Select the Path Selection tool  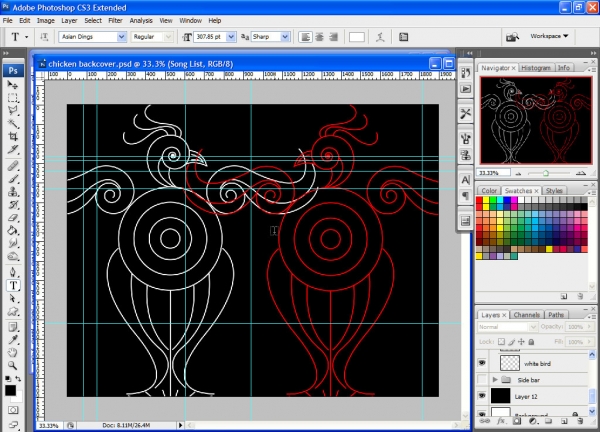coord(13,298)
